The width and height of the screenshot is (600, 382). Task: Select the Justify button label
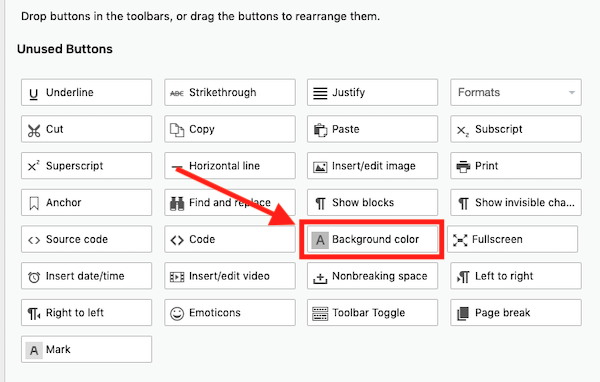click(x=349, y=93)
